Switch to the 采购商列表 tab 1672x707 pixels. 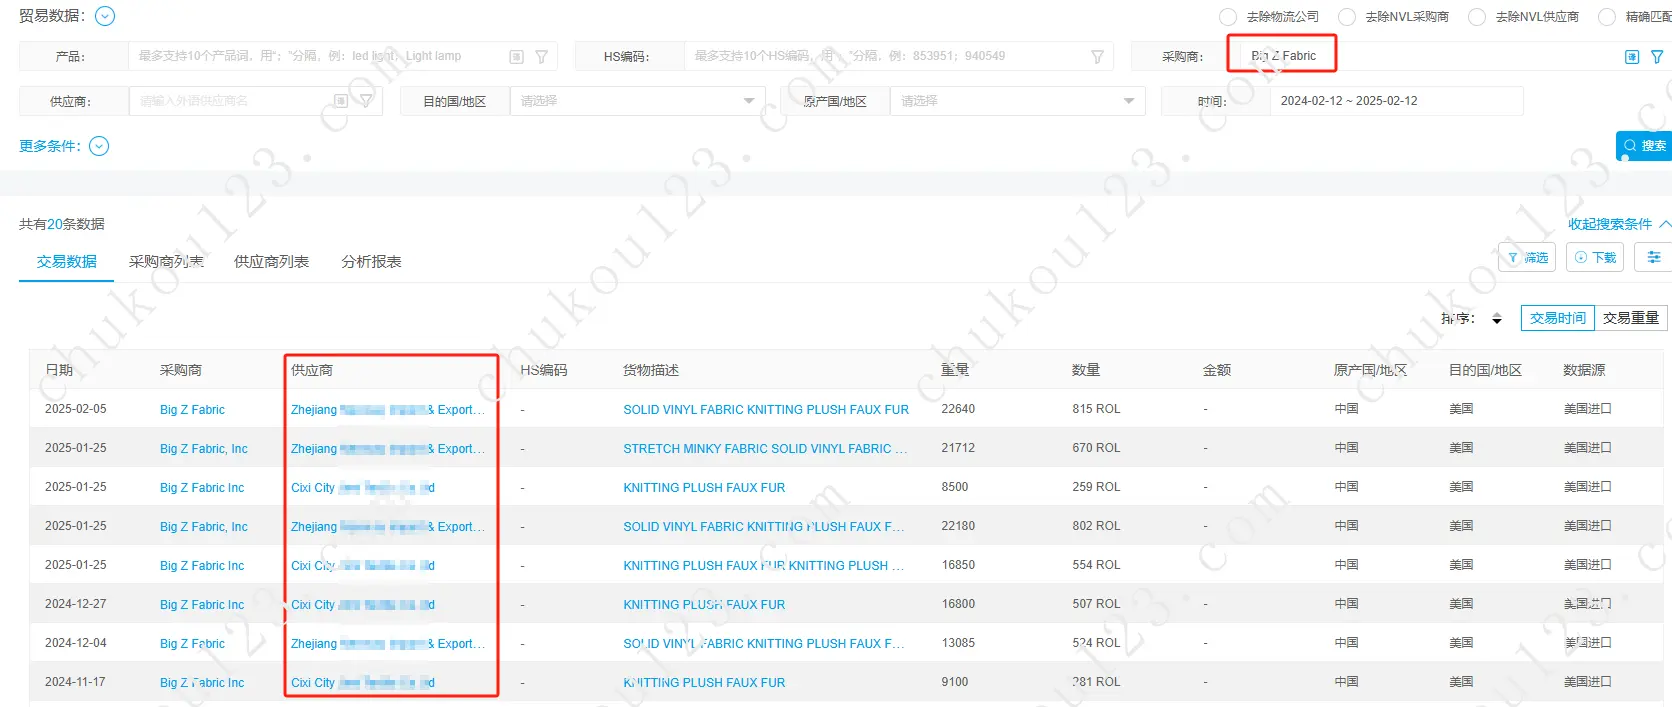pos(166,262)
